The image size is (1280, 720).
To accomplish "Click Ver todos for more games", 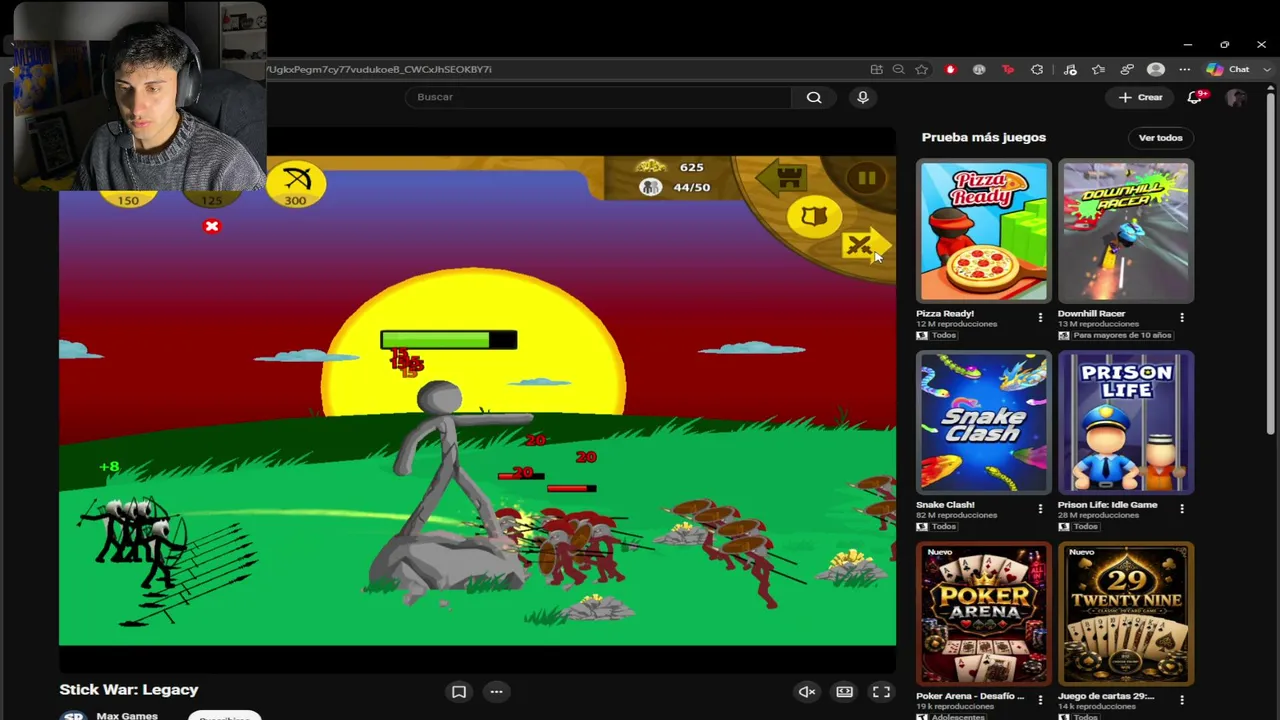I will [1160, 138].
